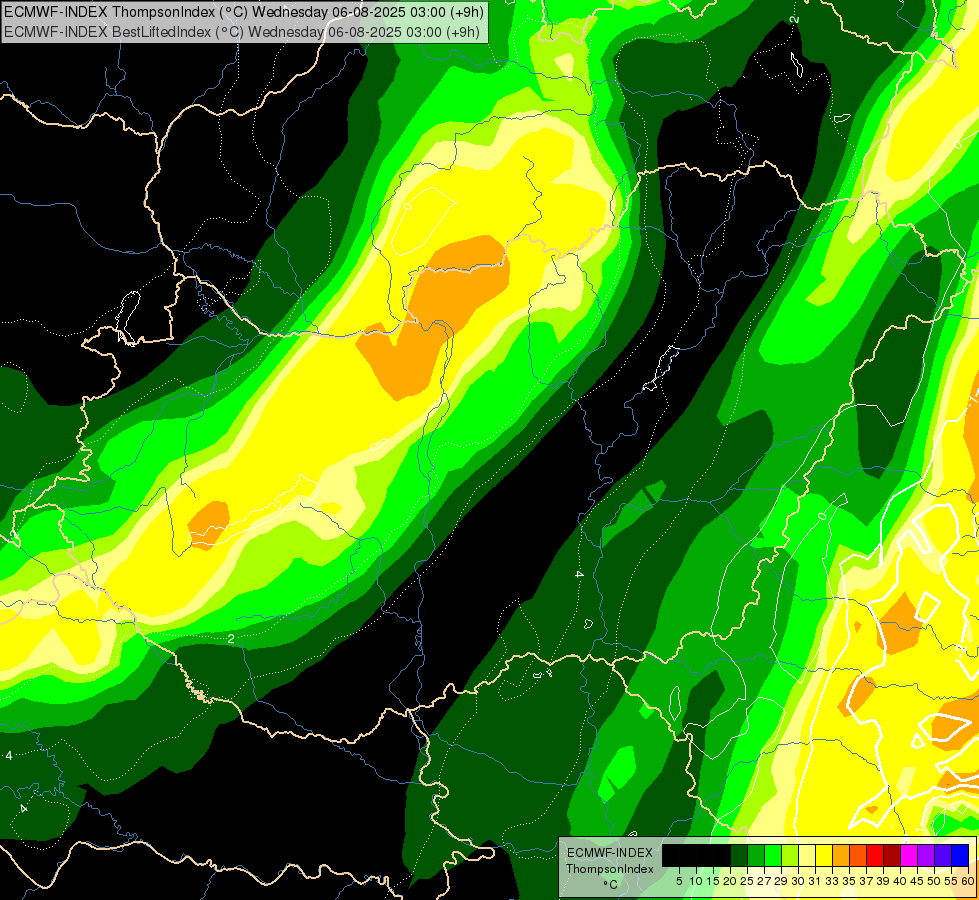Click the legend tick value 50
Screen dimensions: 979x900
click(935, 881)
